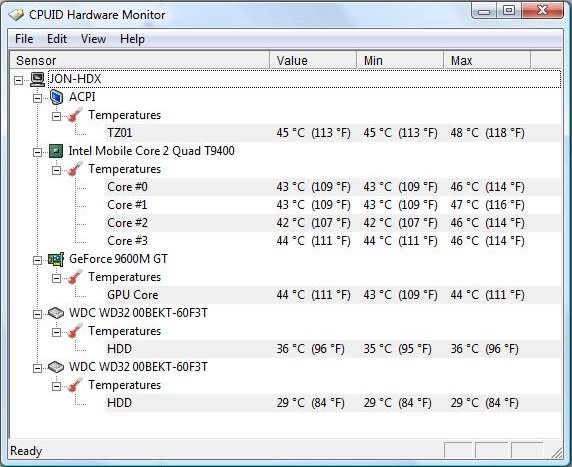Collapse the Intel Mobile Core 2 Quad T9400 node
Screen dimensions: 572x467
pos(37,152)
